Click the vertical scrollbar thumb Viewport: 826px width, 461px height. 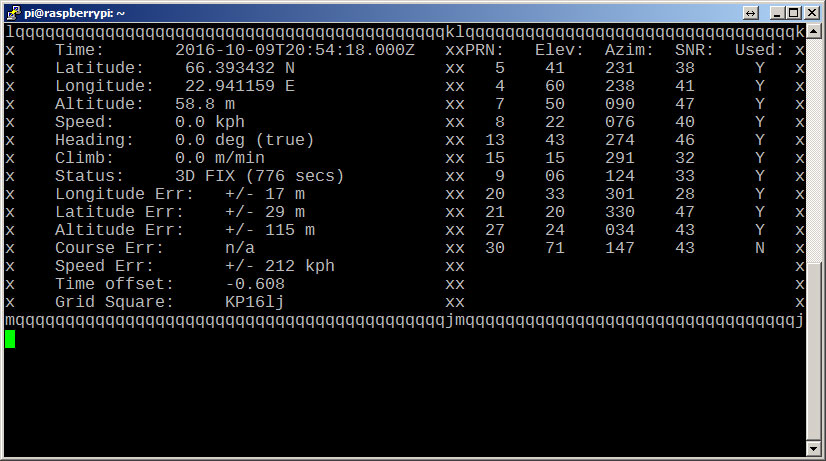pyautogui.click(x=813, y=351)
